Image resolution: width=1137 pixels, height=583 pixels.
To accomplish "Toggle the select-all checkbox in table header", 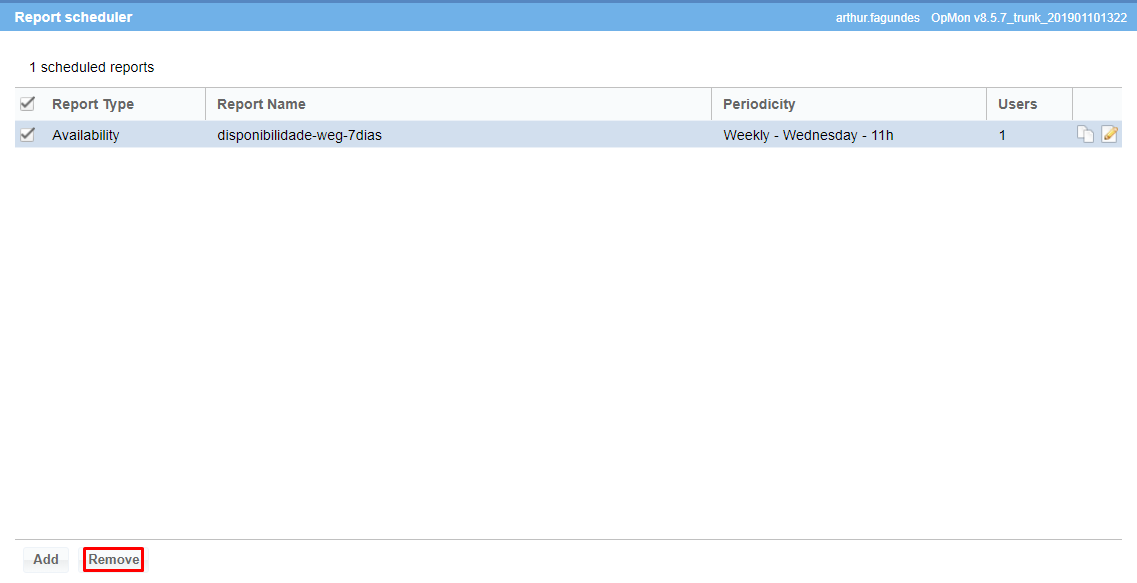I will pyautogui.click(x=28, y=104).
